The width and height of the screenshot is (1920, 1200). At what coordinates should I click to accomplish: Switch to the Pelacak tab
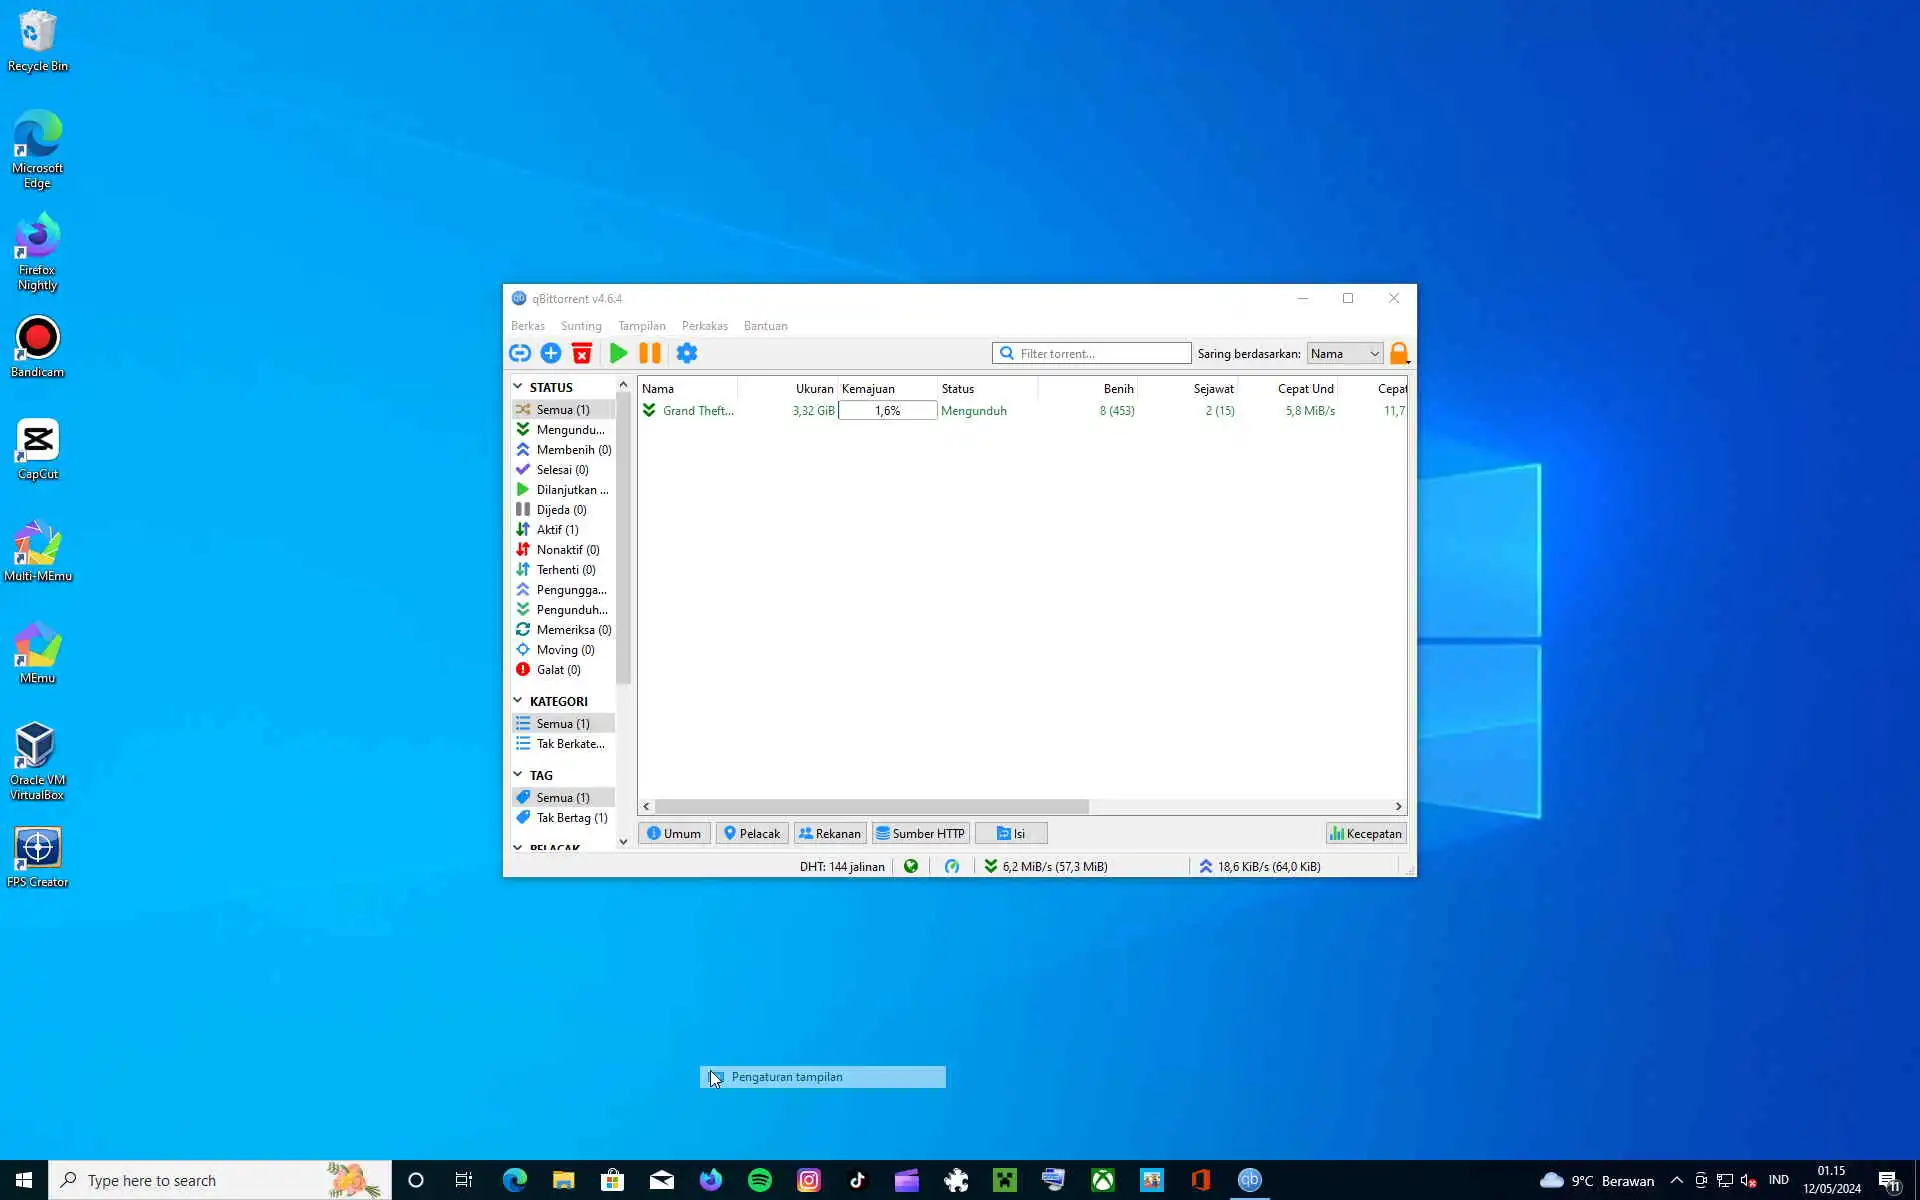752,833
